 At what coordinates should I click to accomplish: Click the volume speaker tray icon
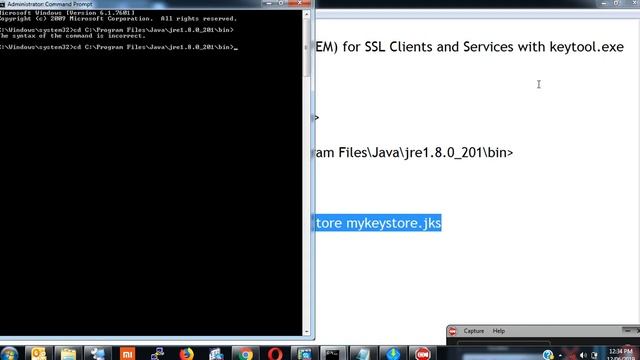tap(583, 355)
